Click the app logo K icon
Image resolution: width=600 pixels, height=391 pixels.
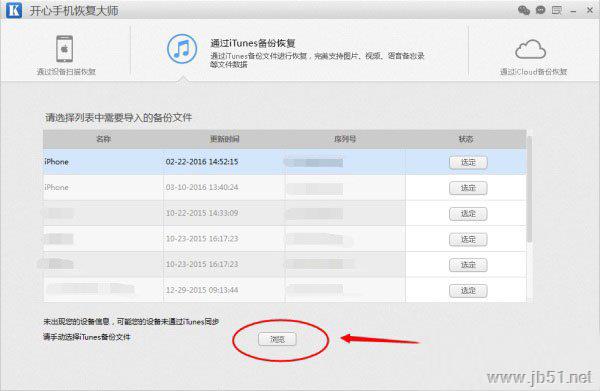14,10
